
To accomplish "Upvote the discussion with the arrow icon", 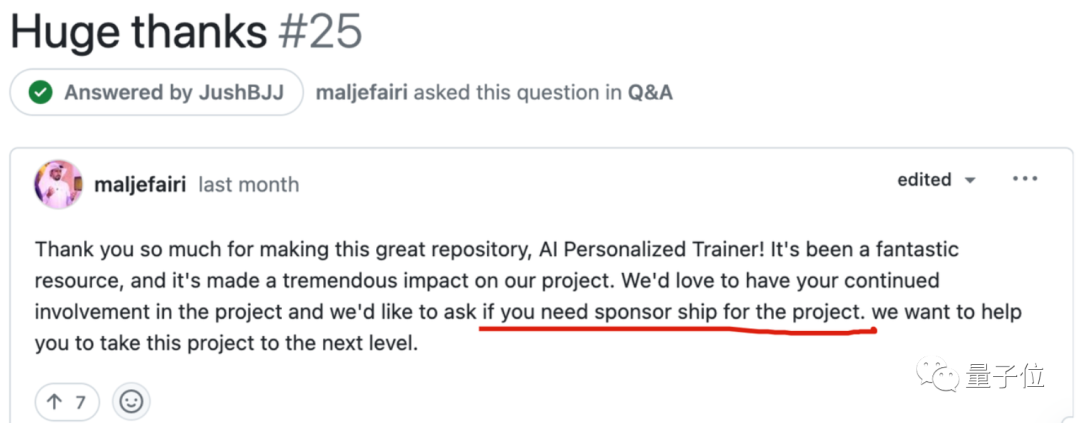I will click(x=54, y=403).
